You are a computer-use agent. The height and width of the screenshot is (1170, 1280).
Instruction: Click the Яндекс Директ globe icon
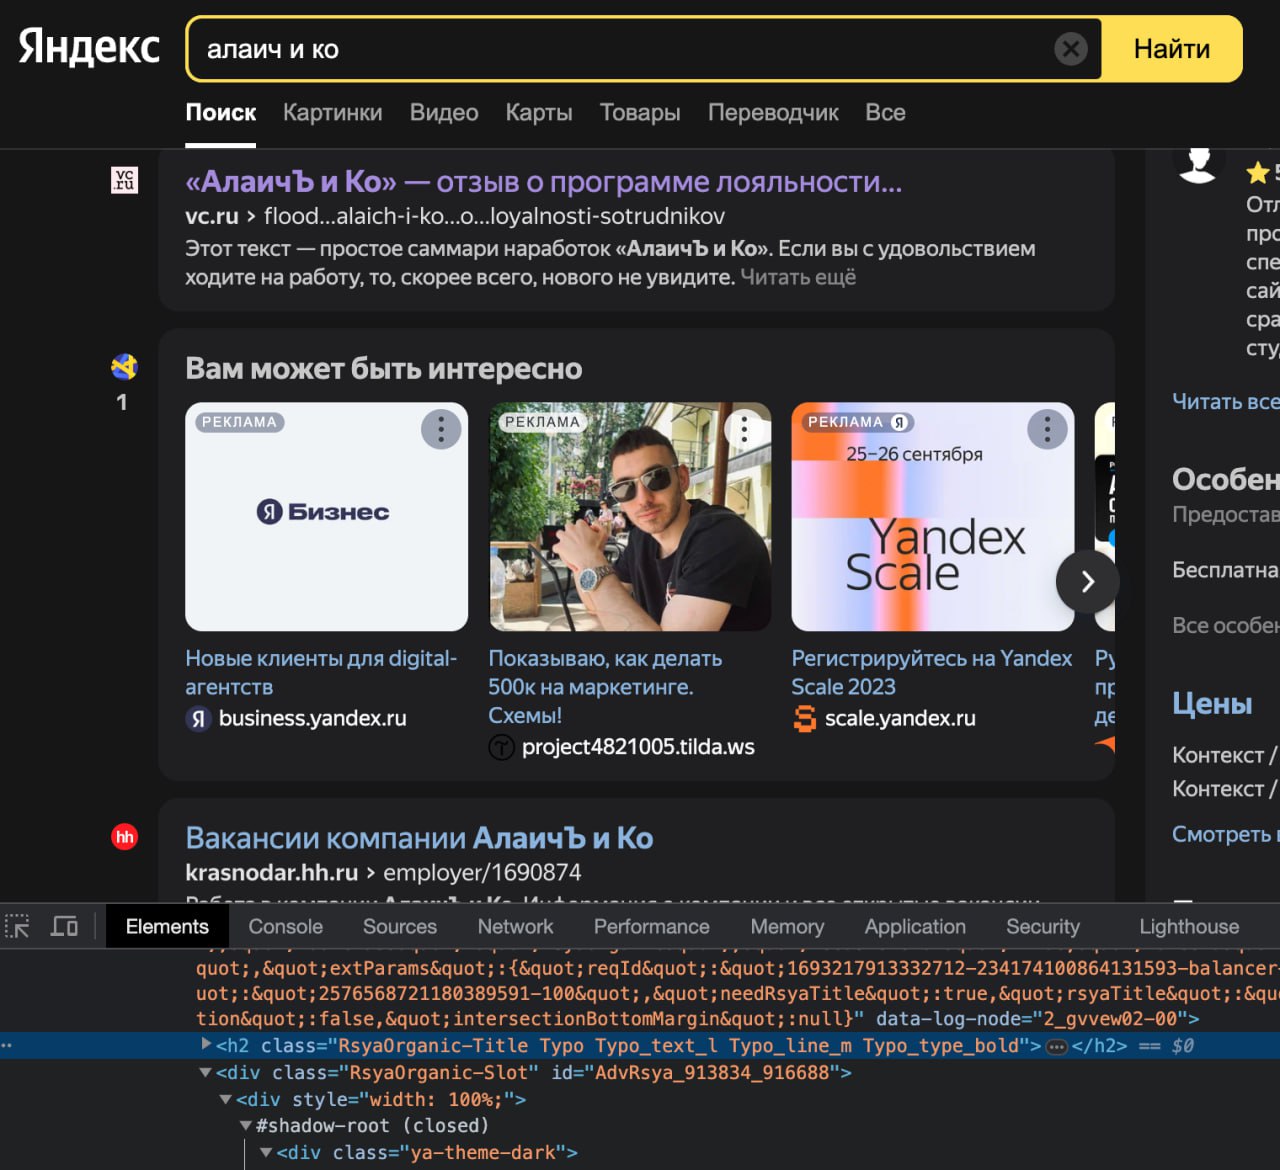click(x=124, y=367)
